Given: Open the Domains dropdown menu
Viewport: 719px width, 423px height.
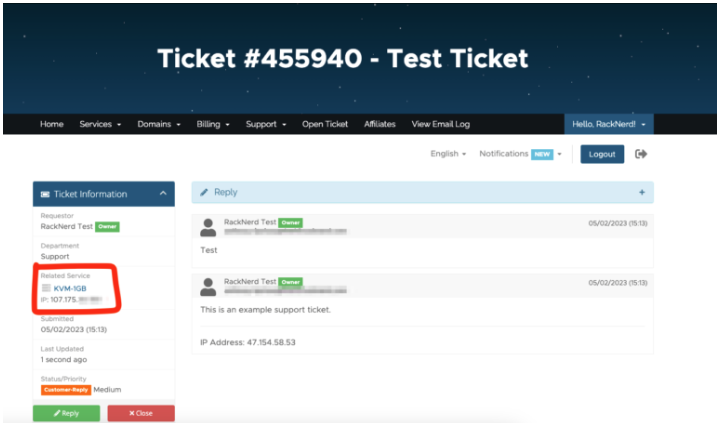Looking at the screenshot, I should pos(159,124).
